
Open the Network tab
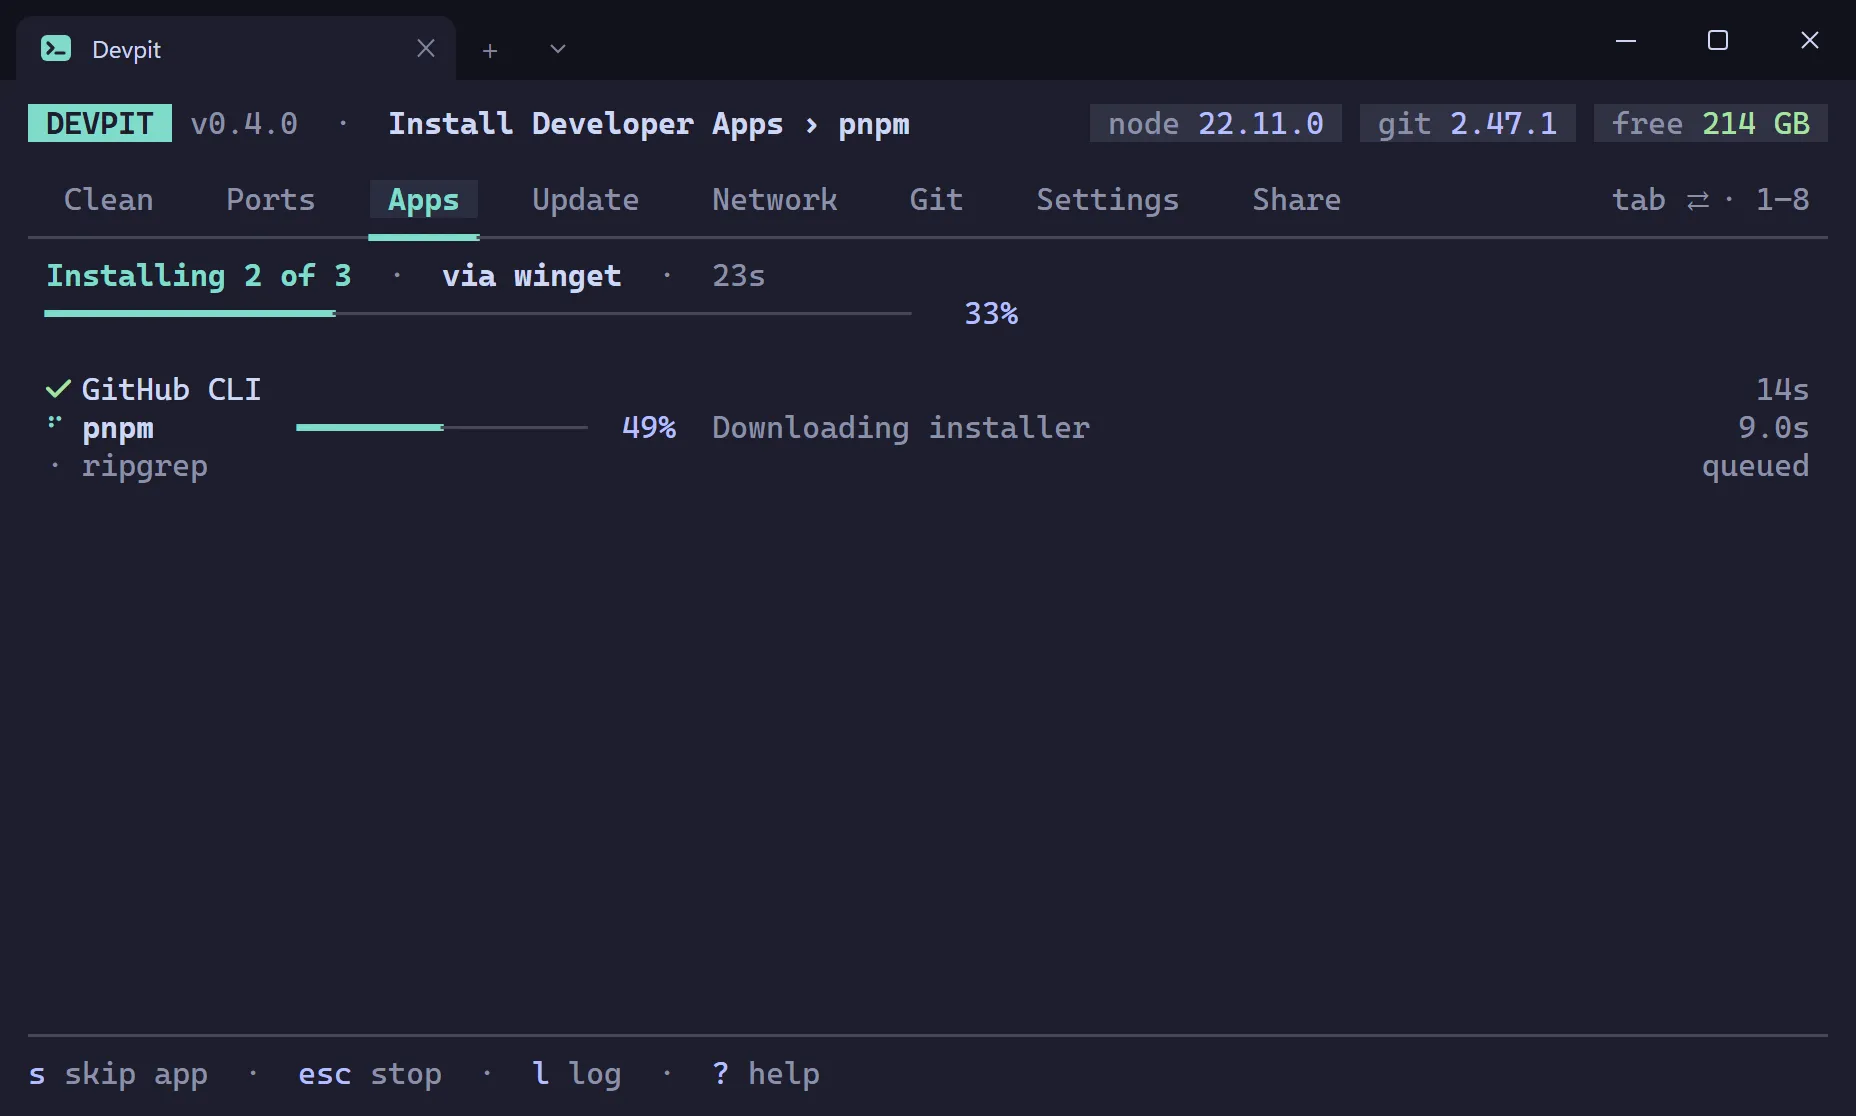[775, 200]
